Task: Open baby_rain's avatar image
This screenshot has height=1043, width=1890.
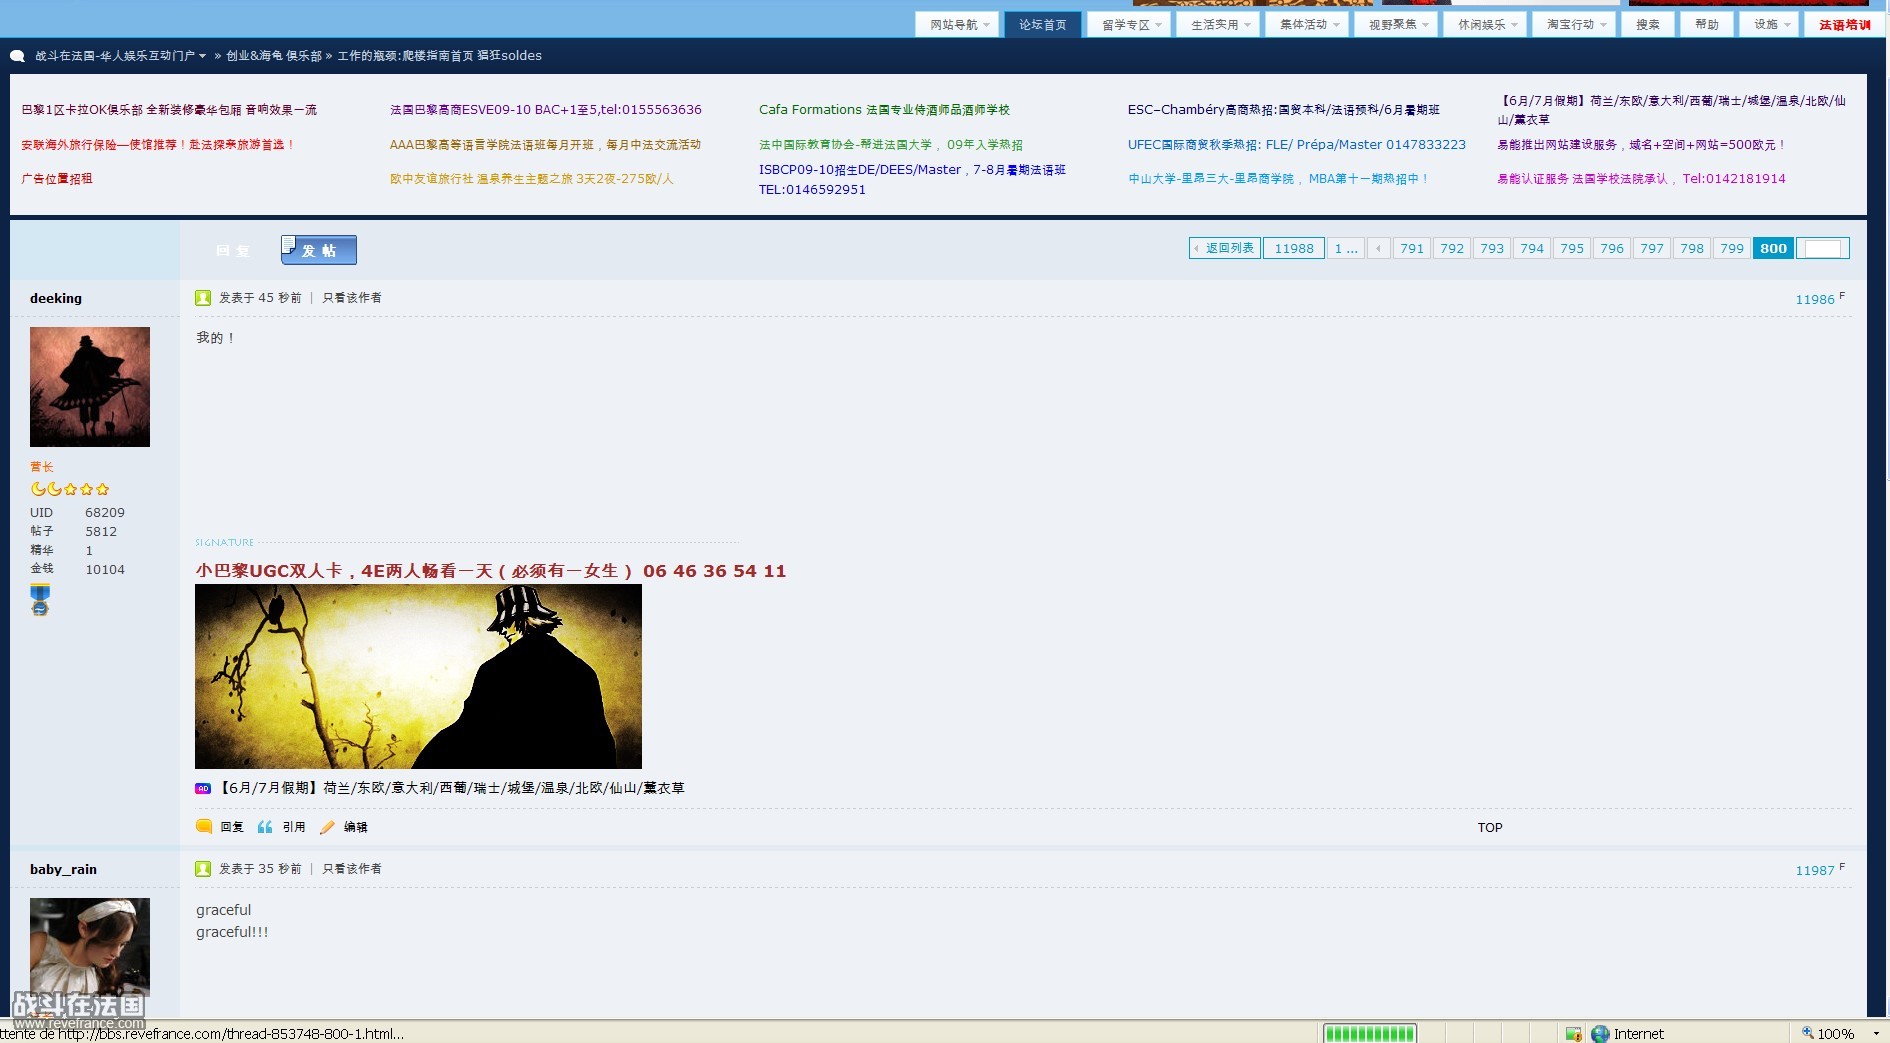Action: [90, 958]
